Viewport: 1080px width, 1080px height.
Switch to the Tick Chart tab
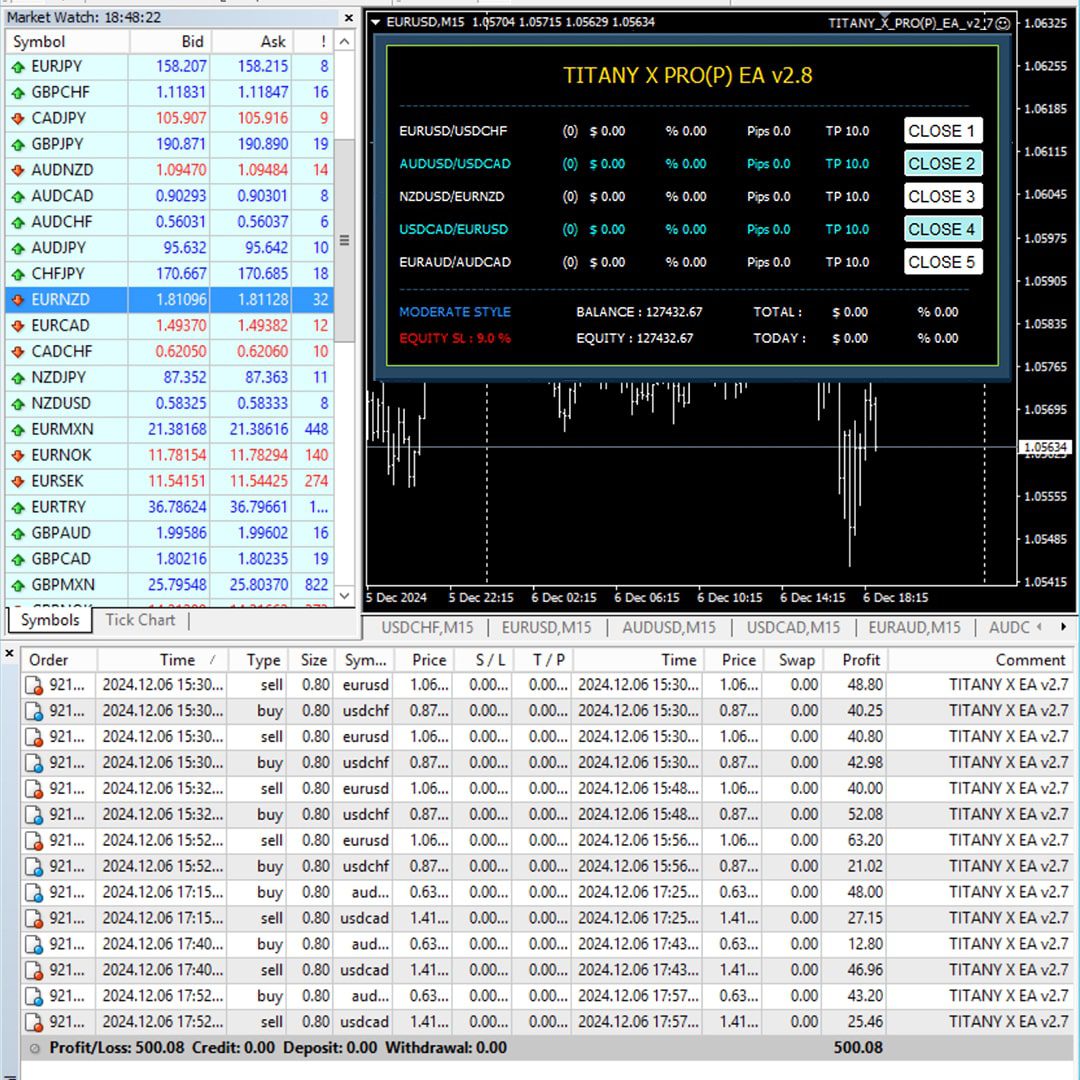(x=140, y=620)
